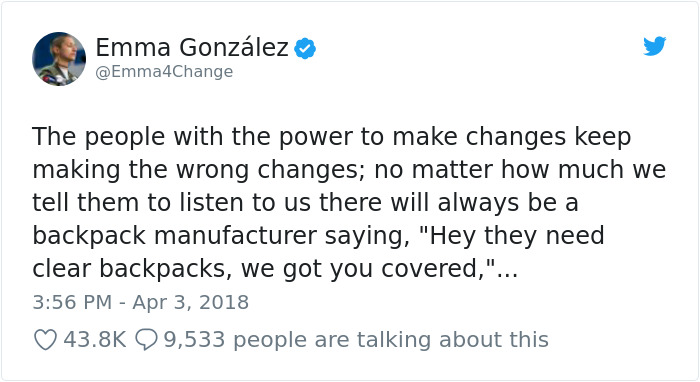Click the blue verified checkmark badge
The width and height of the screenshot is (700, 382).
coord(305,49)
